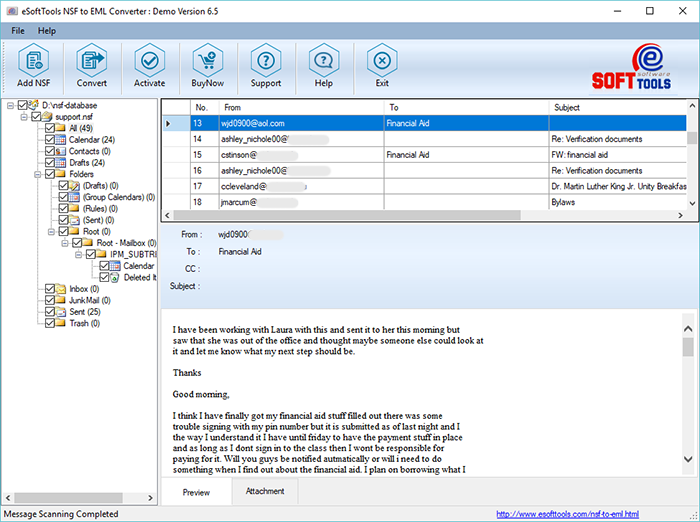The image size is (700, 522).
Task: Click the eSoftTools logo
Action: coord(631,67)
